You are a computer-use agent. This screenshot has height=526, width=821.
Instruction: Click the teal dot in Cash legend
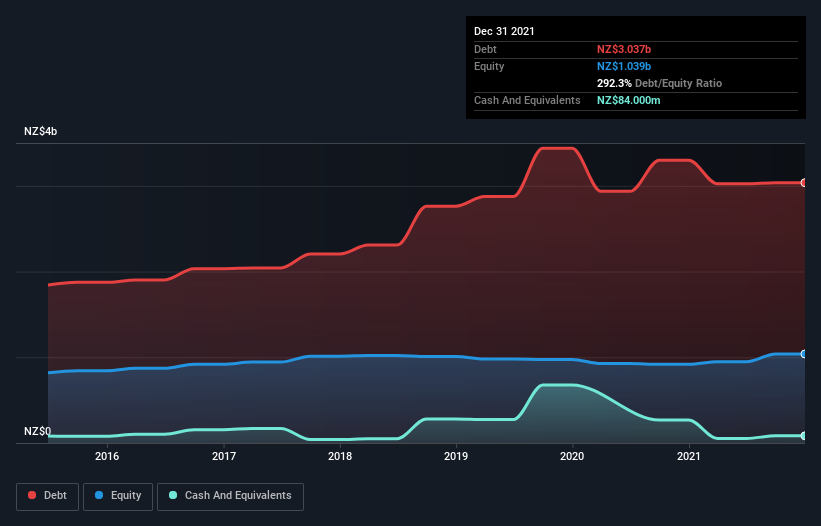pos(173,495)
